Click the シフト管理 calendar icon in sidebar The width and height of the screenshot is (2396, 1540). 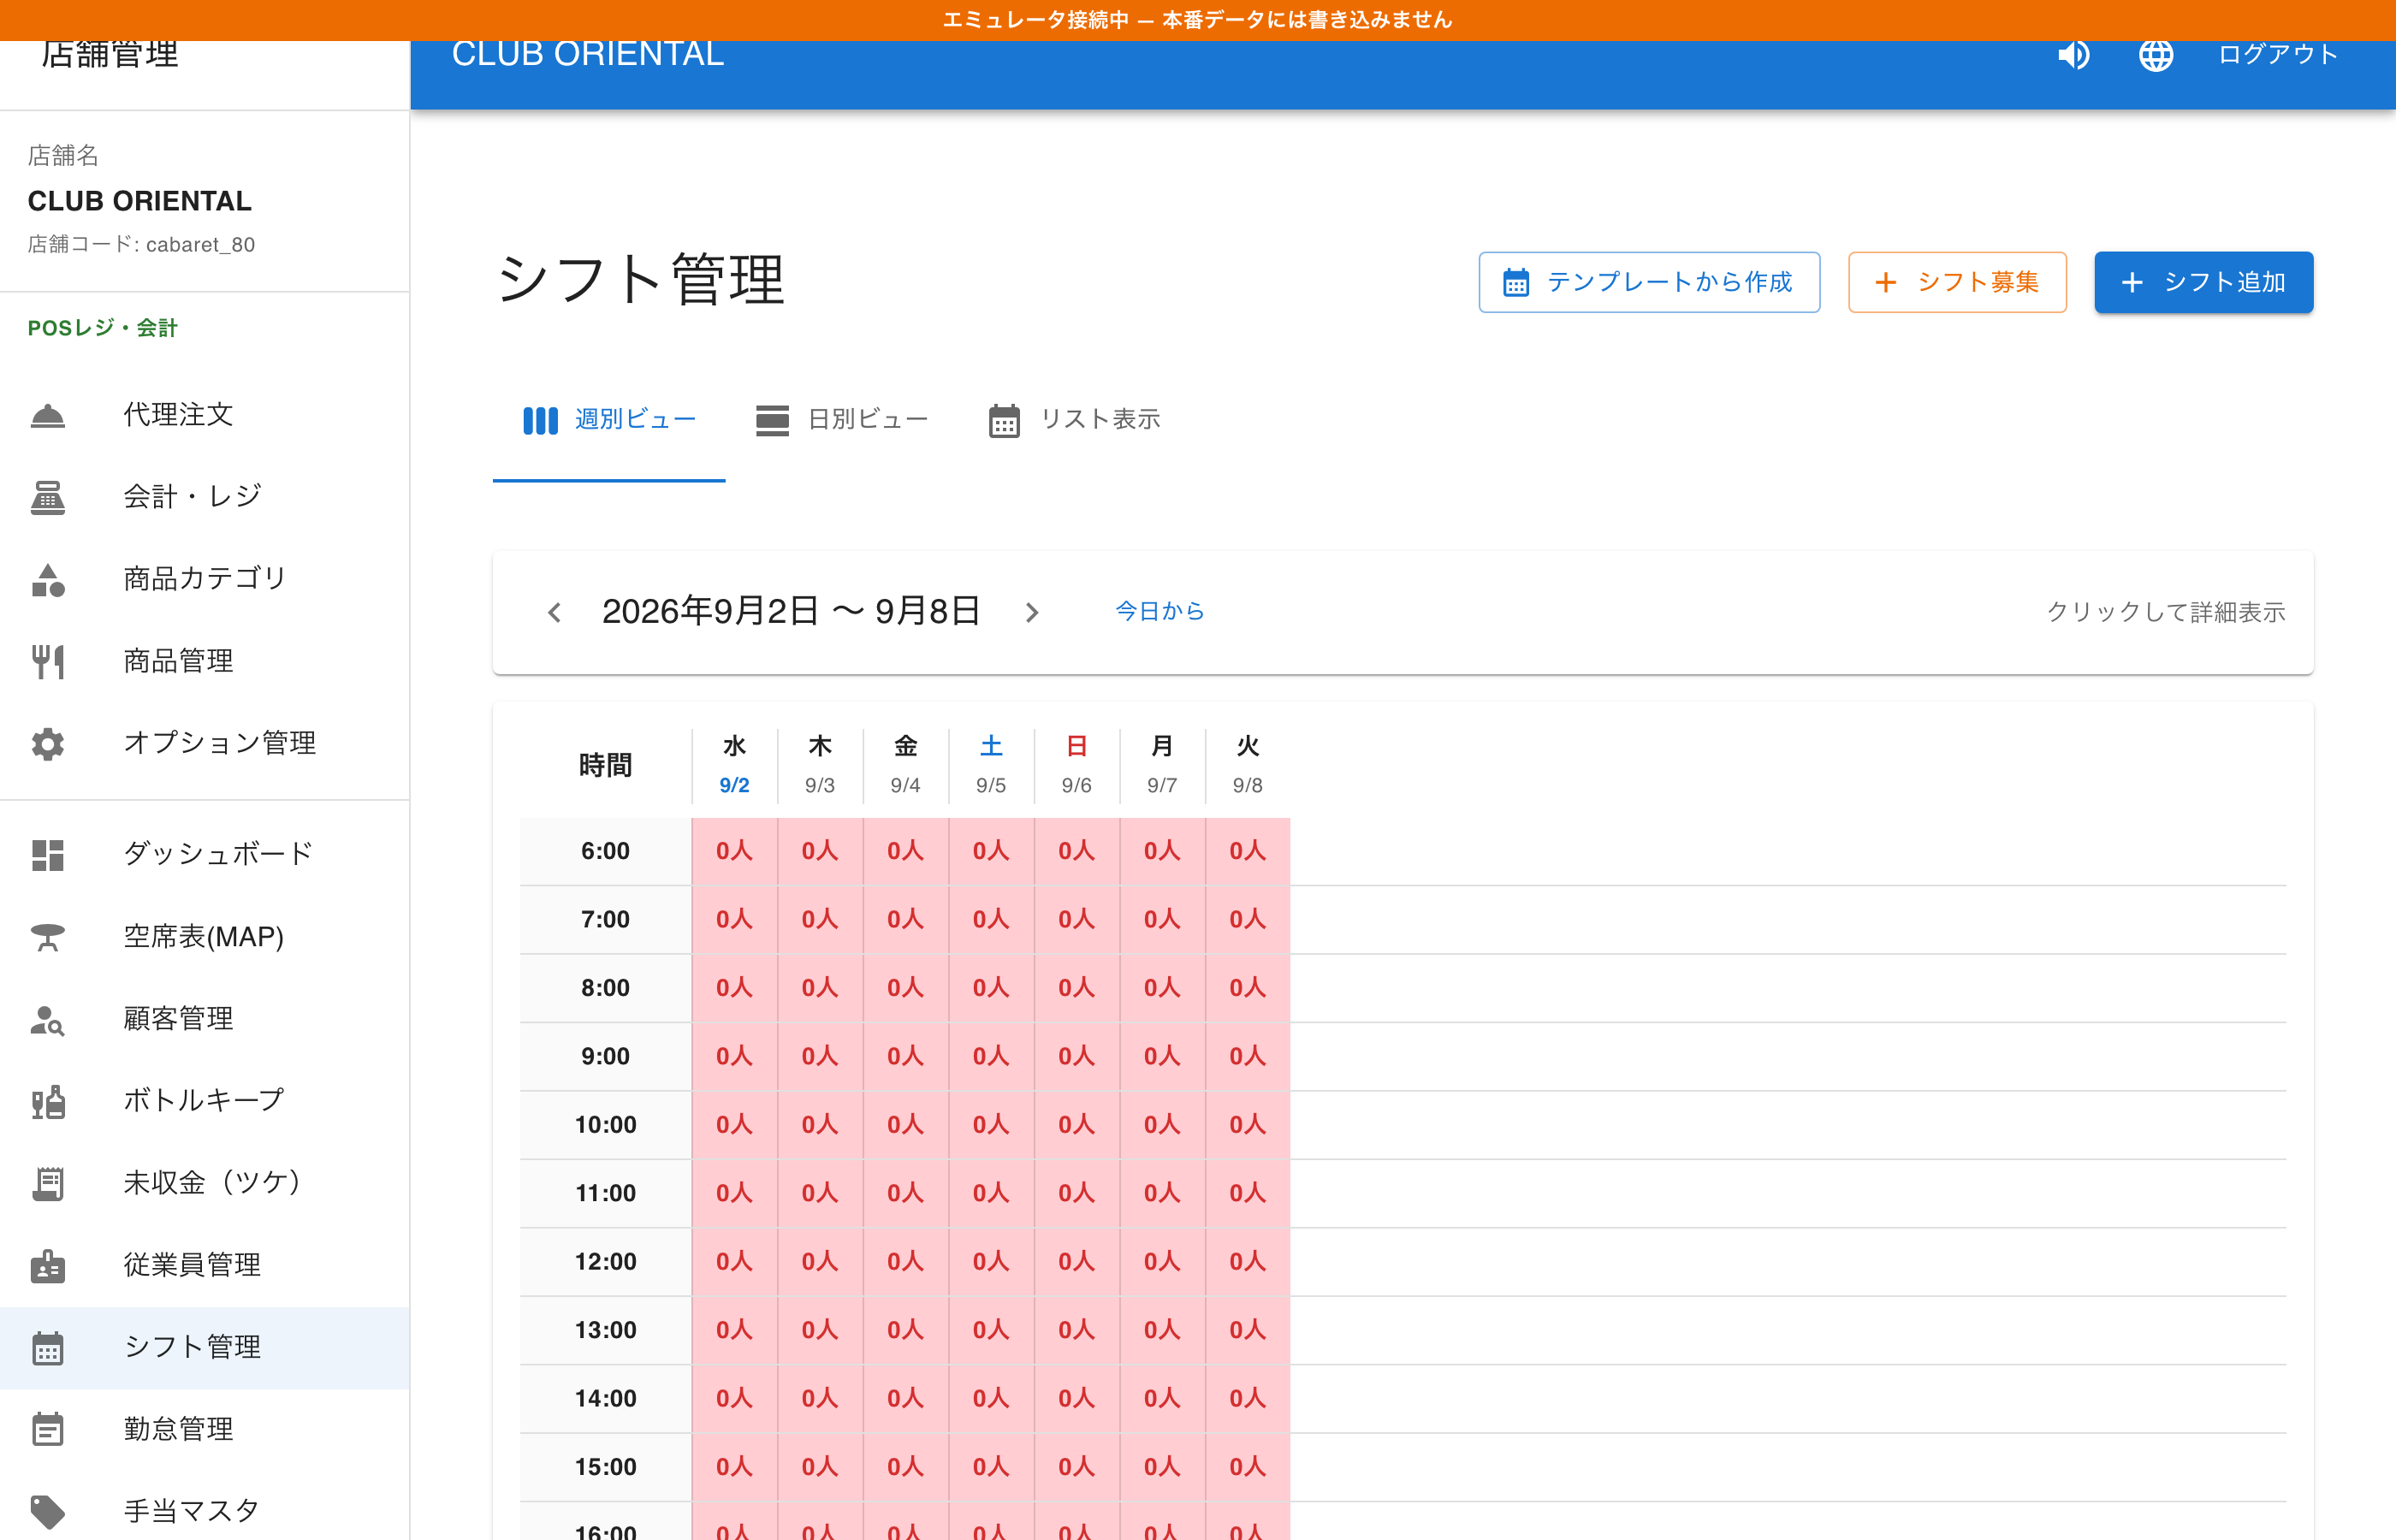[48, 1347]
